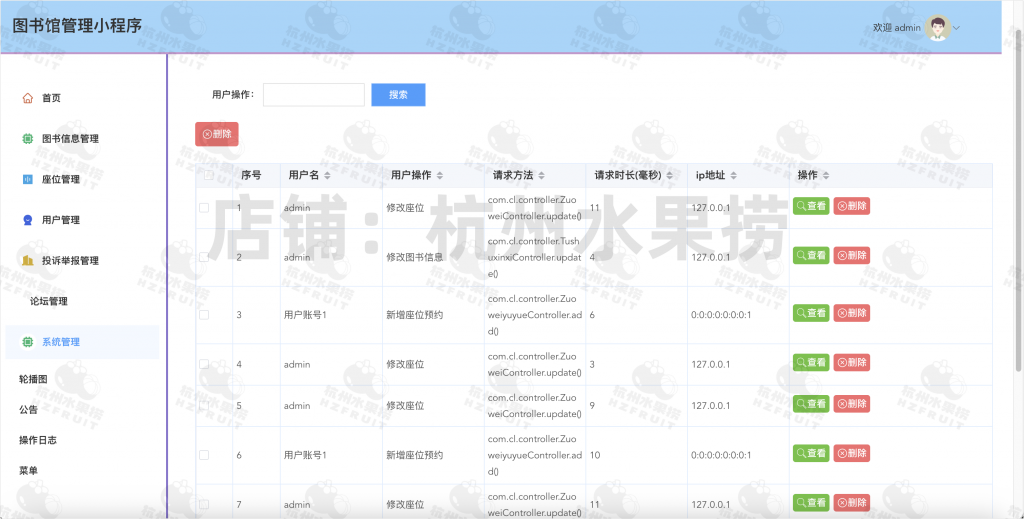This screenshot has width=1024, height=519.
Task: Click 查看 for row 7
Action: pos(811,503)
